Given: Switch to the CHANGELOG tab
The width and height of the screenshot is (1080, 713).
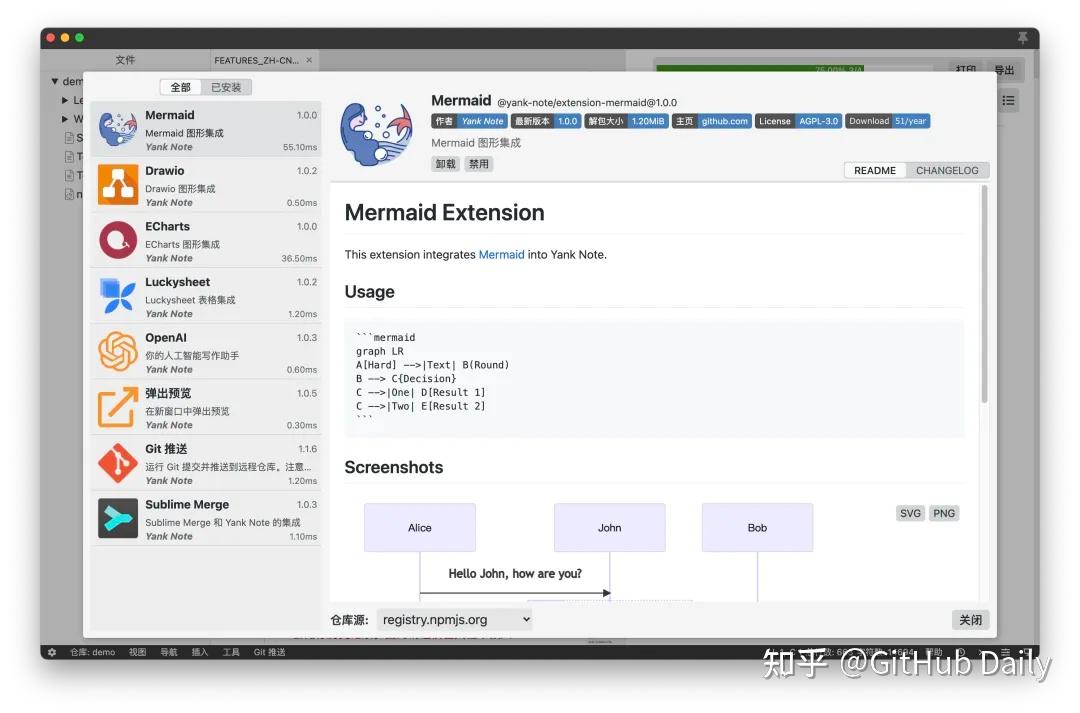Looking at the screenshot, I should 947,170.
